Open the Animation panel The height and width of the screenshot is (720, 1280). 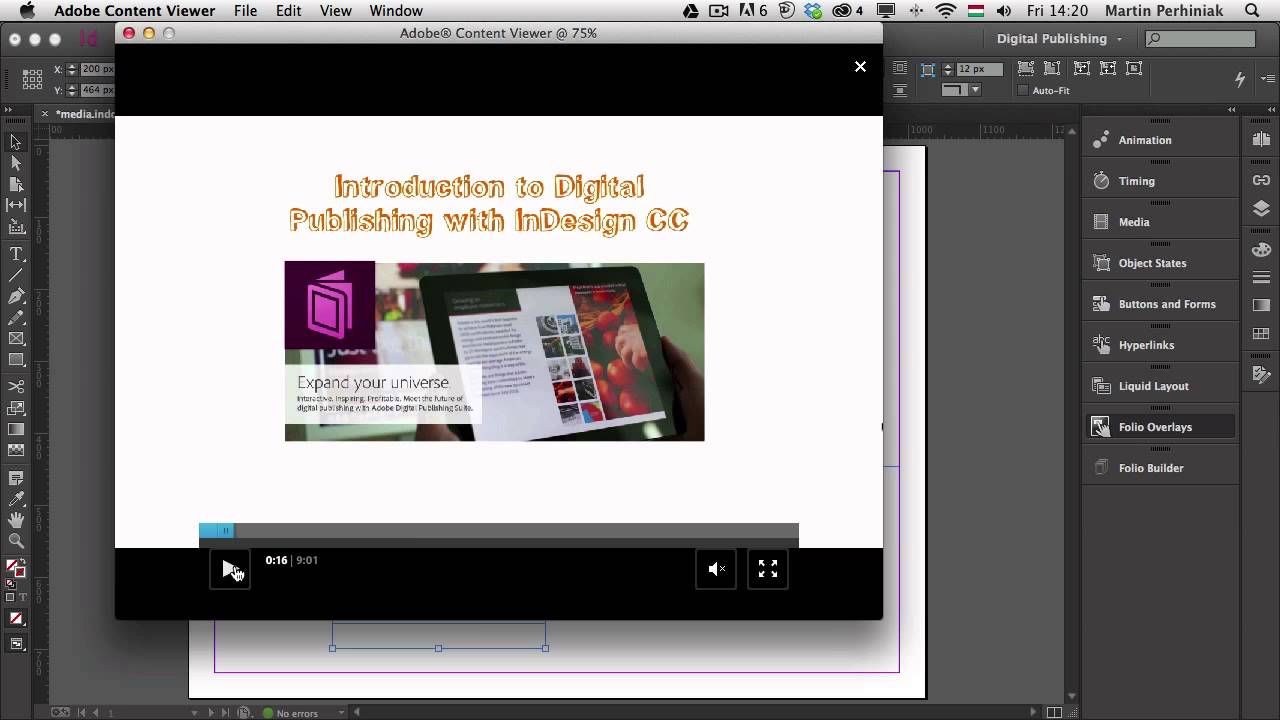point(1162,140)
